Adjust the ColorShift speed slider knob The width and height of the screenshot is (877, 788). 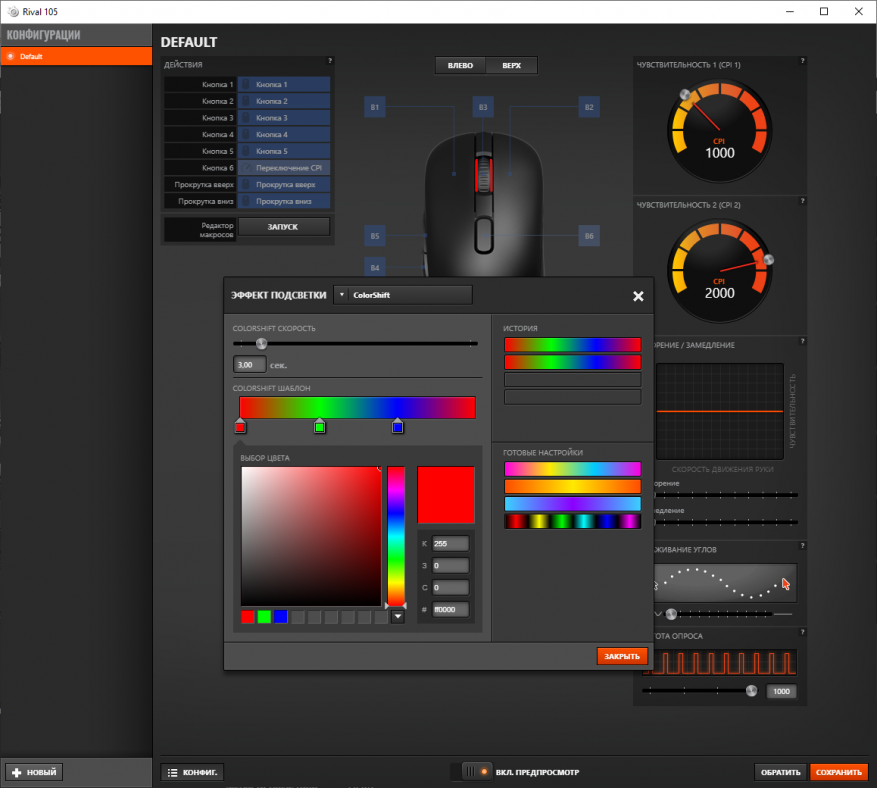tap(261, 343)
